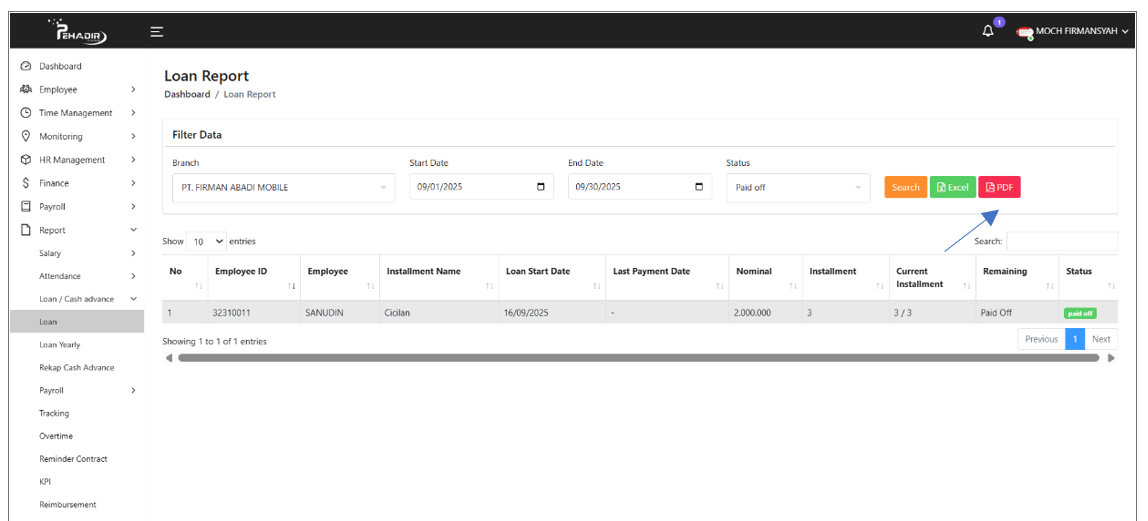Open Dashboard via its gauge icon
This screenshot has width=1148, height=521.
pos(26,66)
